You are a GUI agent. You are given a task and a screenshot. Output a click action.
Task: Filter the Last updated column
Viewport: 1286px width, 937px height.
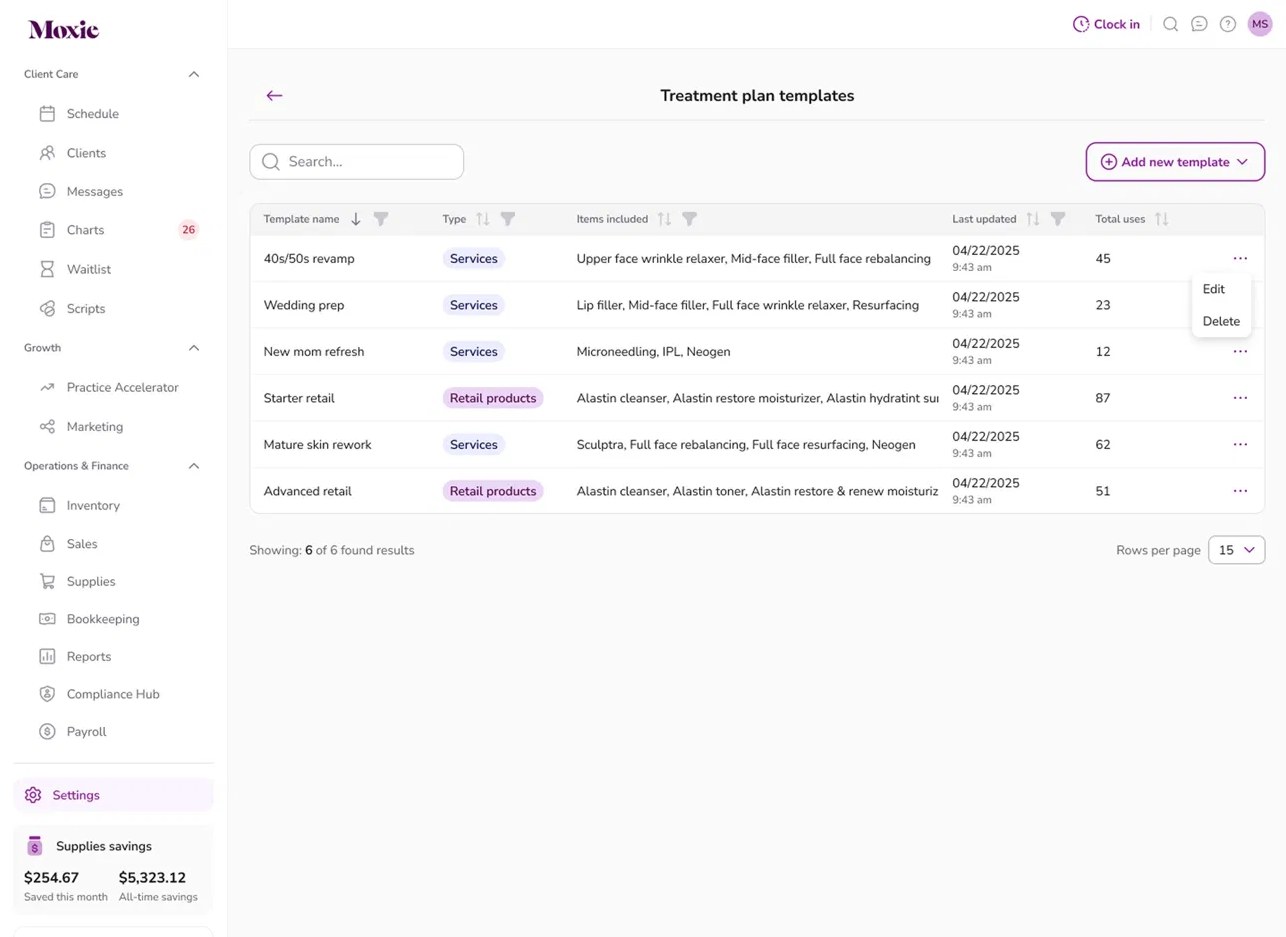point(1058,219)
